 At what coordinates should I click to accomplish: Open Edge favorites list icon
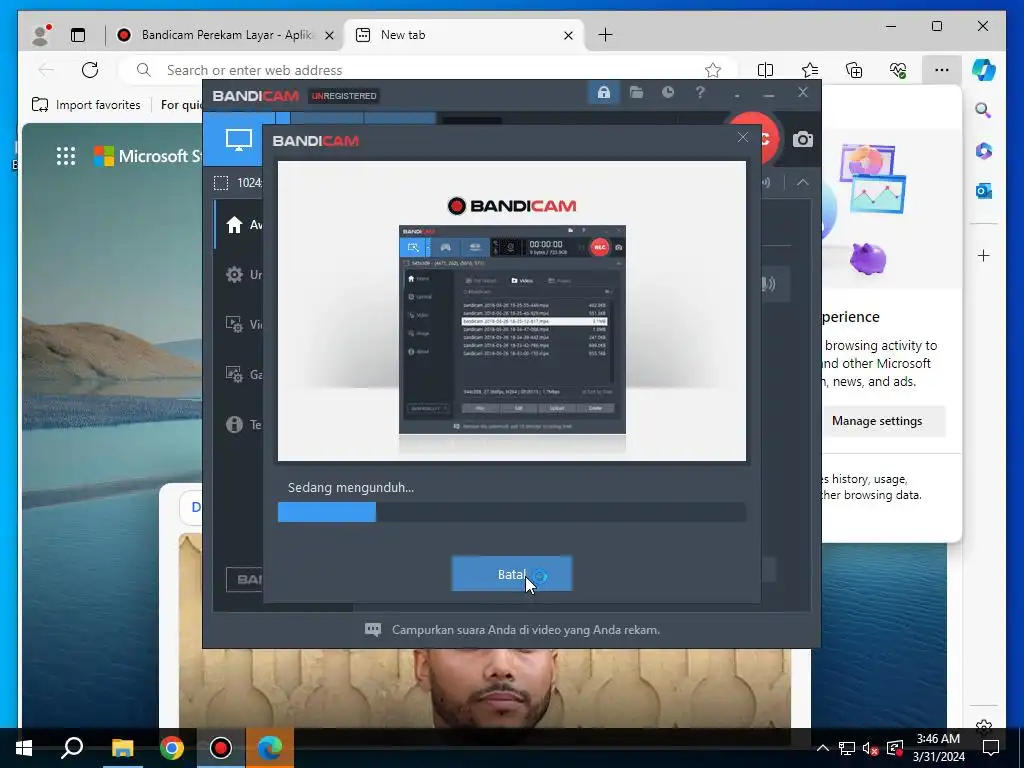click(x=810, y=70)
